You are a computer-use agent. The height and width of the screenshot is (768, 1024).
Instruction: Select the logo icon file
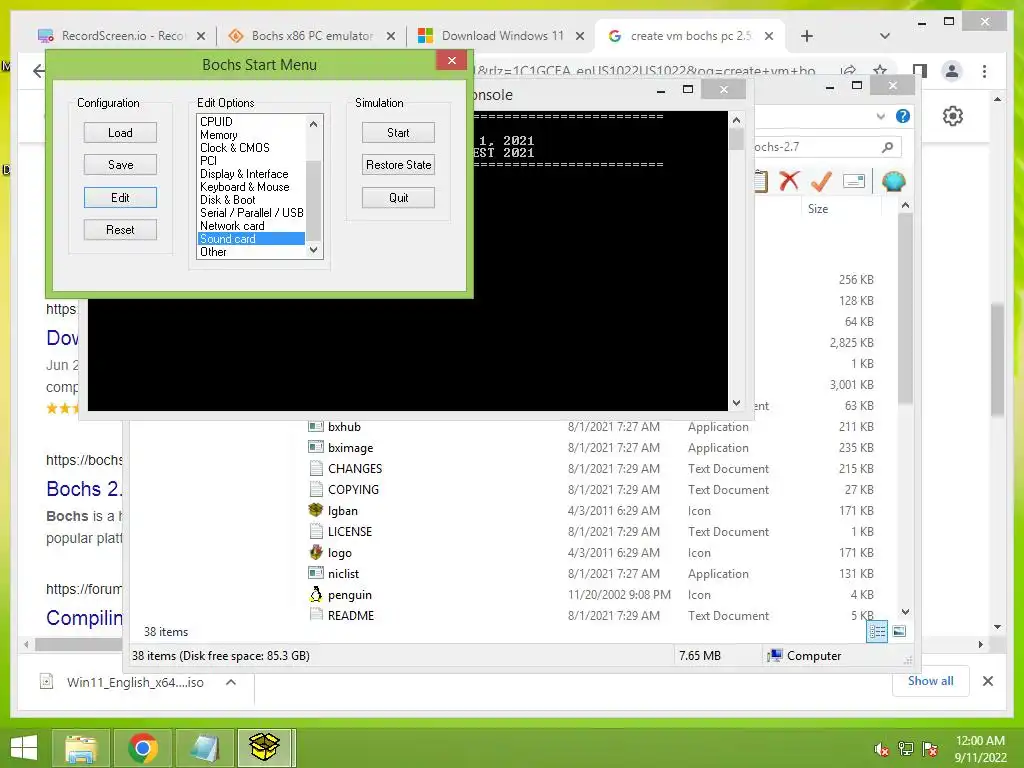(339, 552)
